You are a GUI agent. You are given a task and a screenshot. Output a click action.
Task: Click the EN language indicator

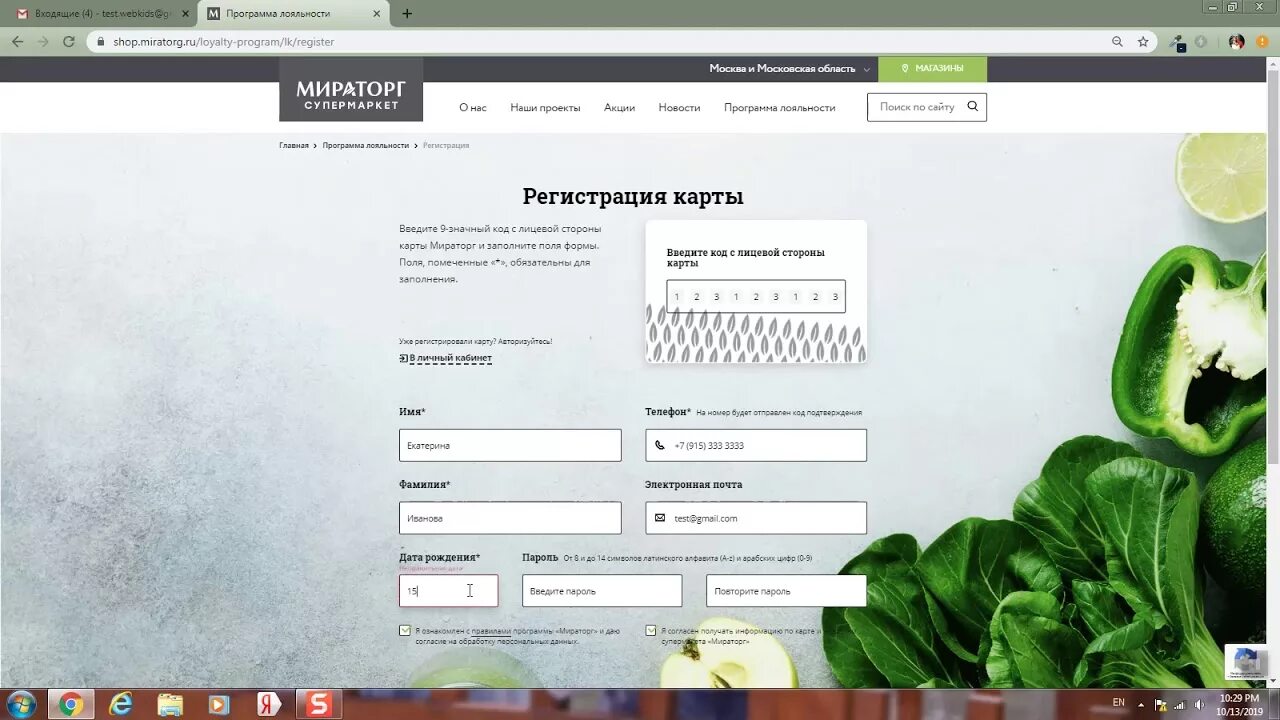point(1118,703)
